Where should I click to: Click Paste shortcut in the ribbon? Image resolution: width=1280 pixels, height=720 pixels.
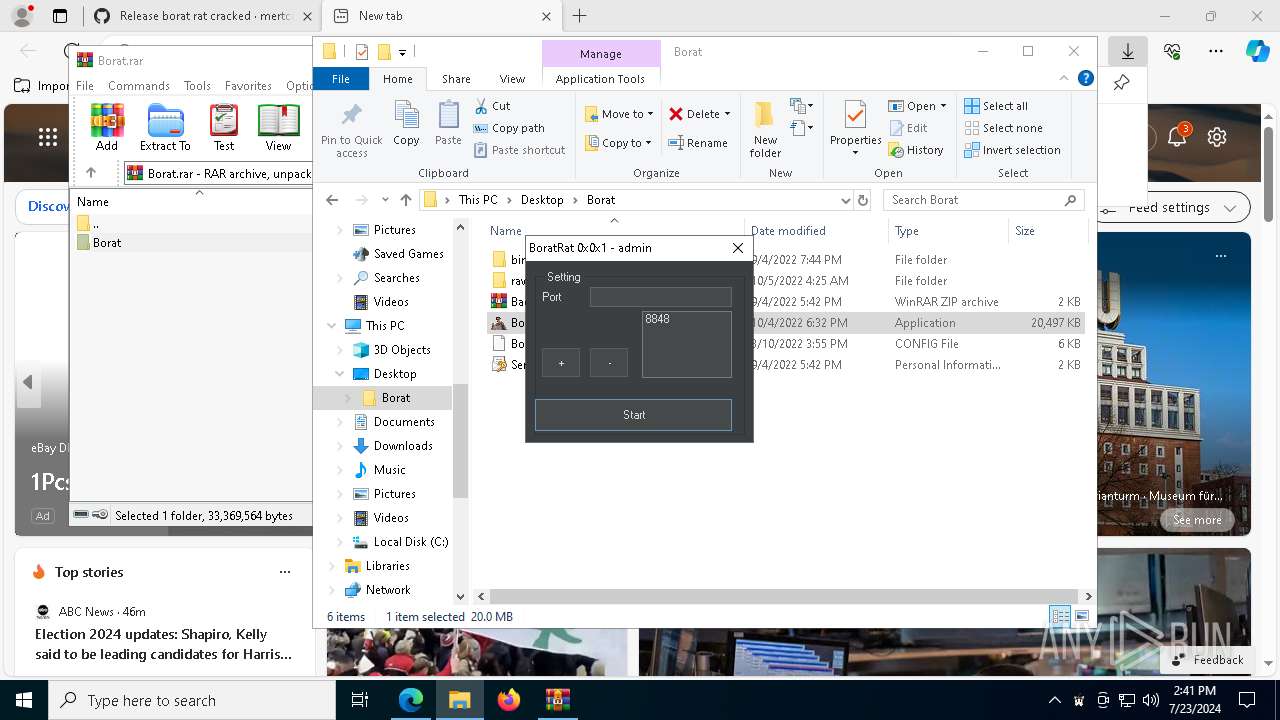pos(519,150)
